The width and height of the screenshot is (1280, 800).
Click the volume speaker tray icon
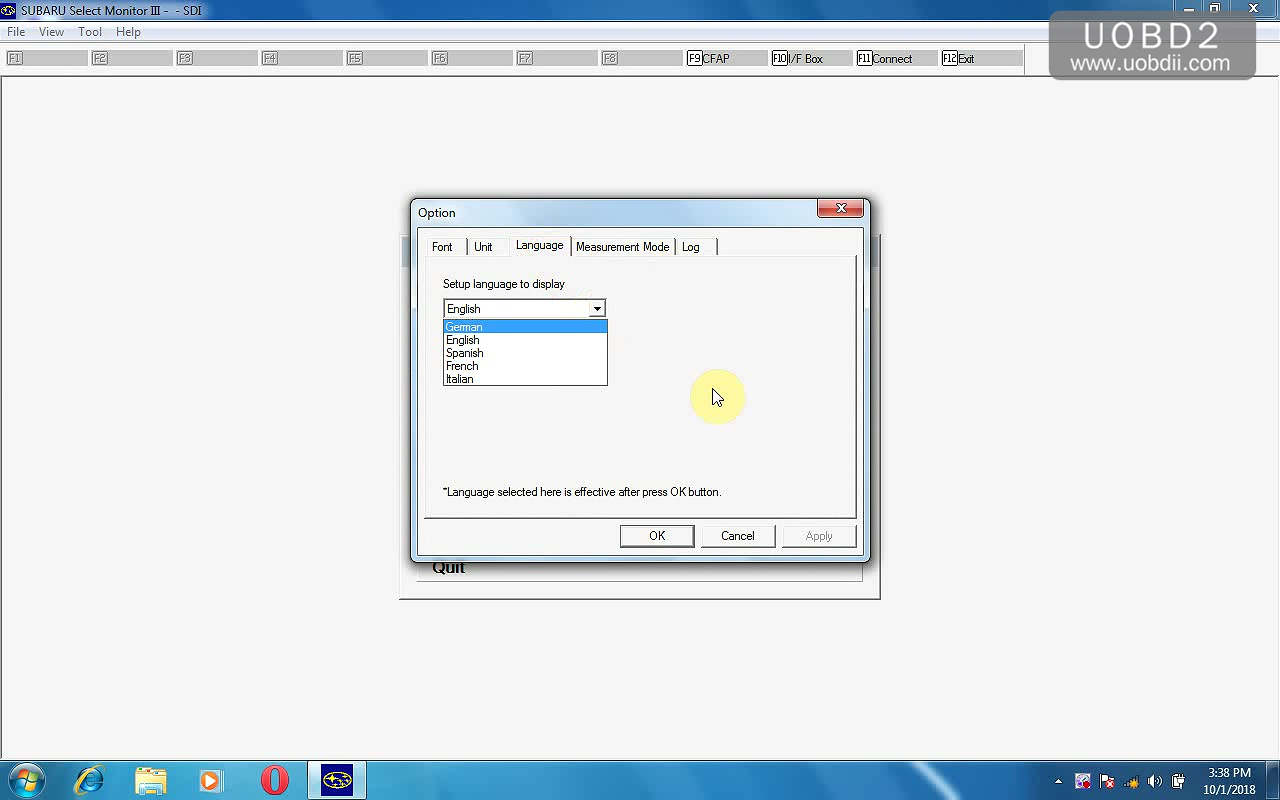tap(1155, 781)
